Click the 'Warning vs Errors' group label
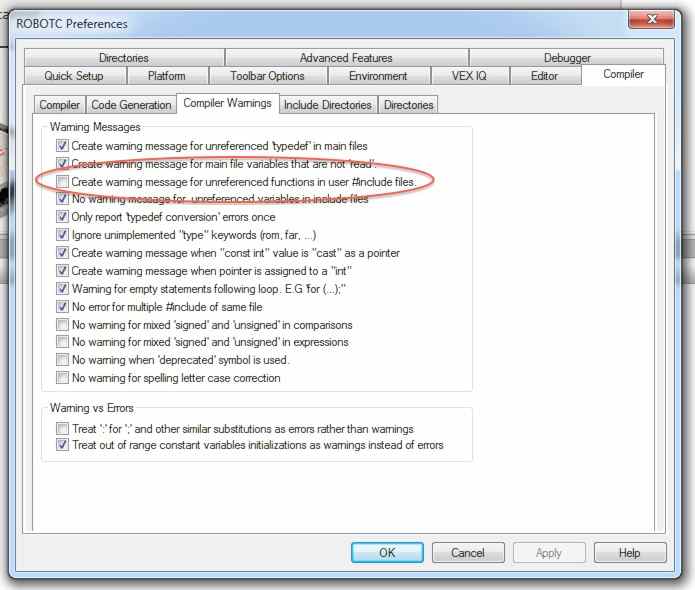Viewport: 695px width, 590px height. click(91, 408)
